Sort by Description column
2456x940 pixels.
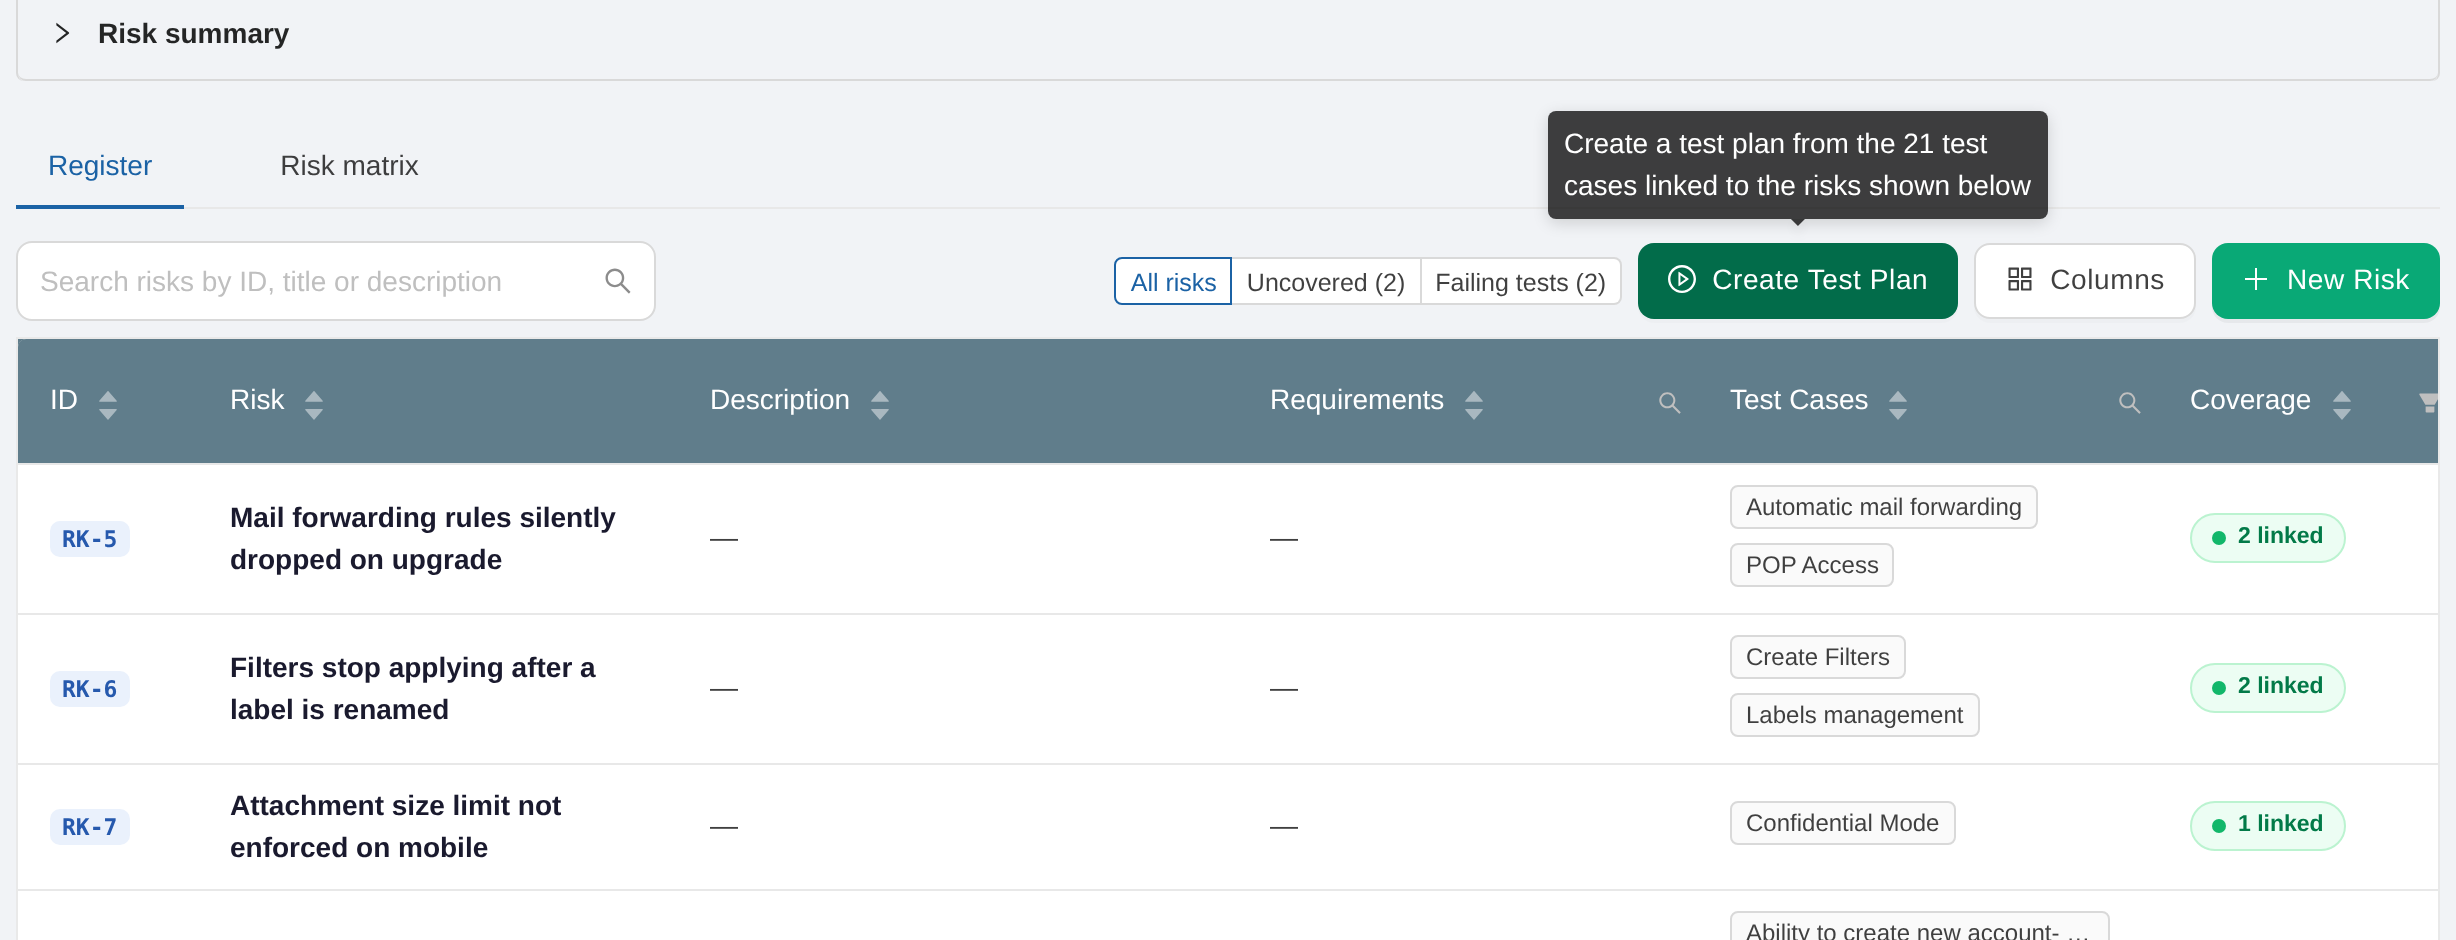click(880, 404)
